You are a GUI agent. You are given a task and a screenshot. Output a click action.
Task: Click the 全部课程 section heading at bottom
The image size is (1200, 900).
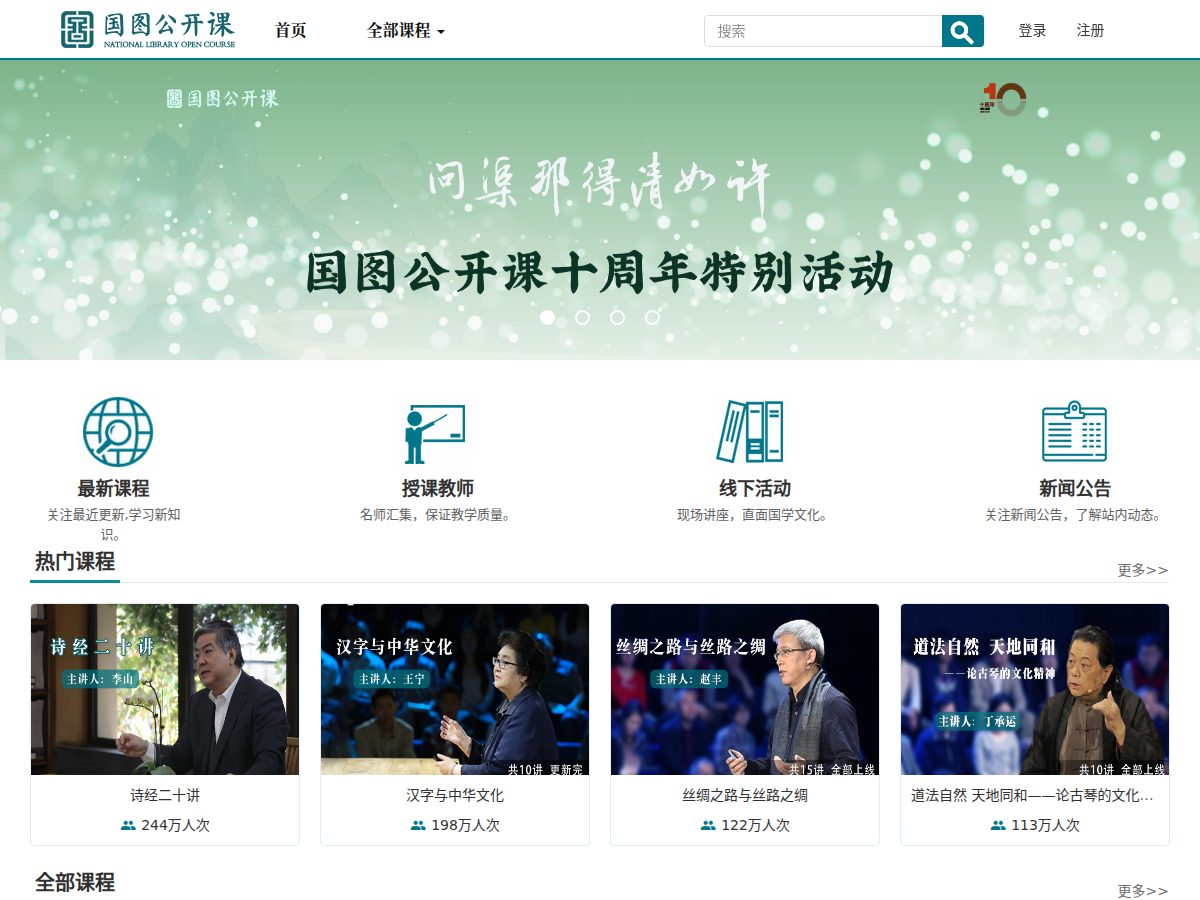pos(75,883)
